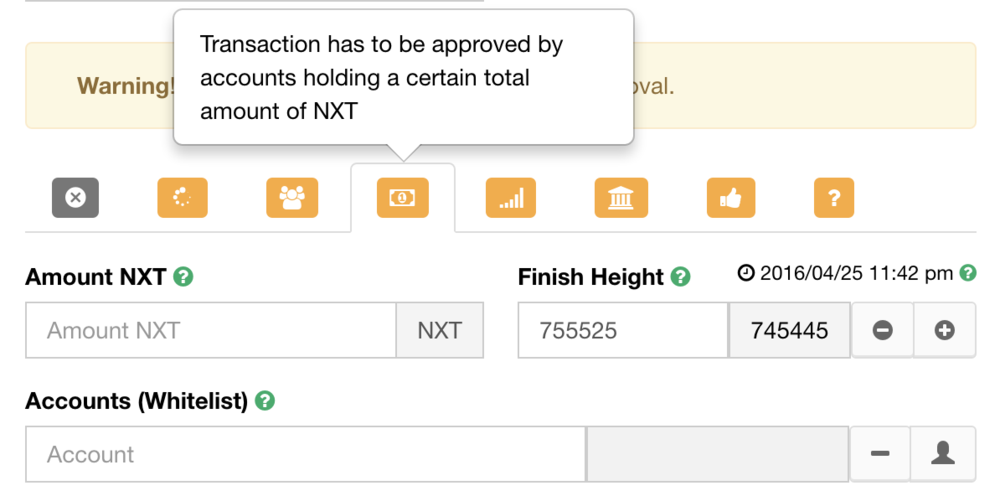The height and width of the screenshot is (496, 1000).
Task: Select the thumbs-up approval tab
Action: pos(730,198)
